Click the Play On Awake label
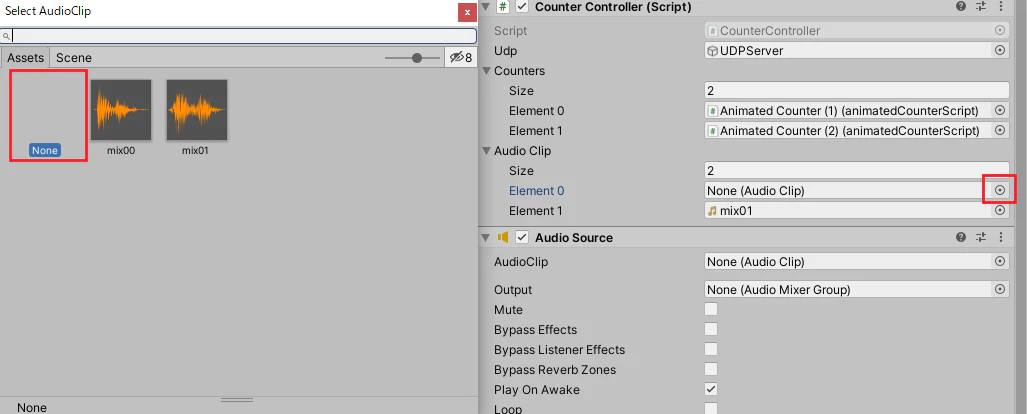 click(536, 390)
